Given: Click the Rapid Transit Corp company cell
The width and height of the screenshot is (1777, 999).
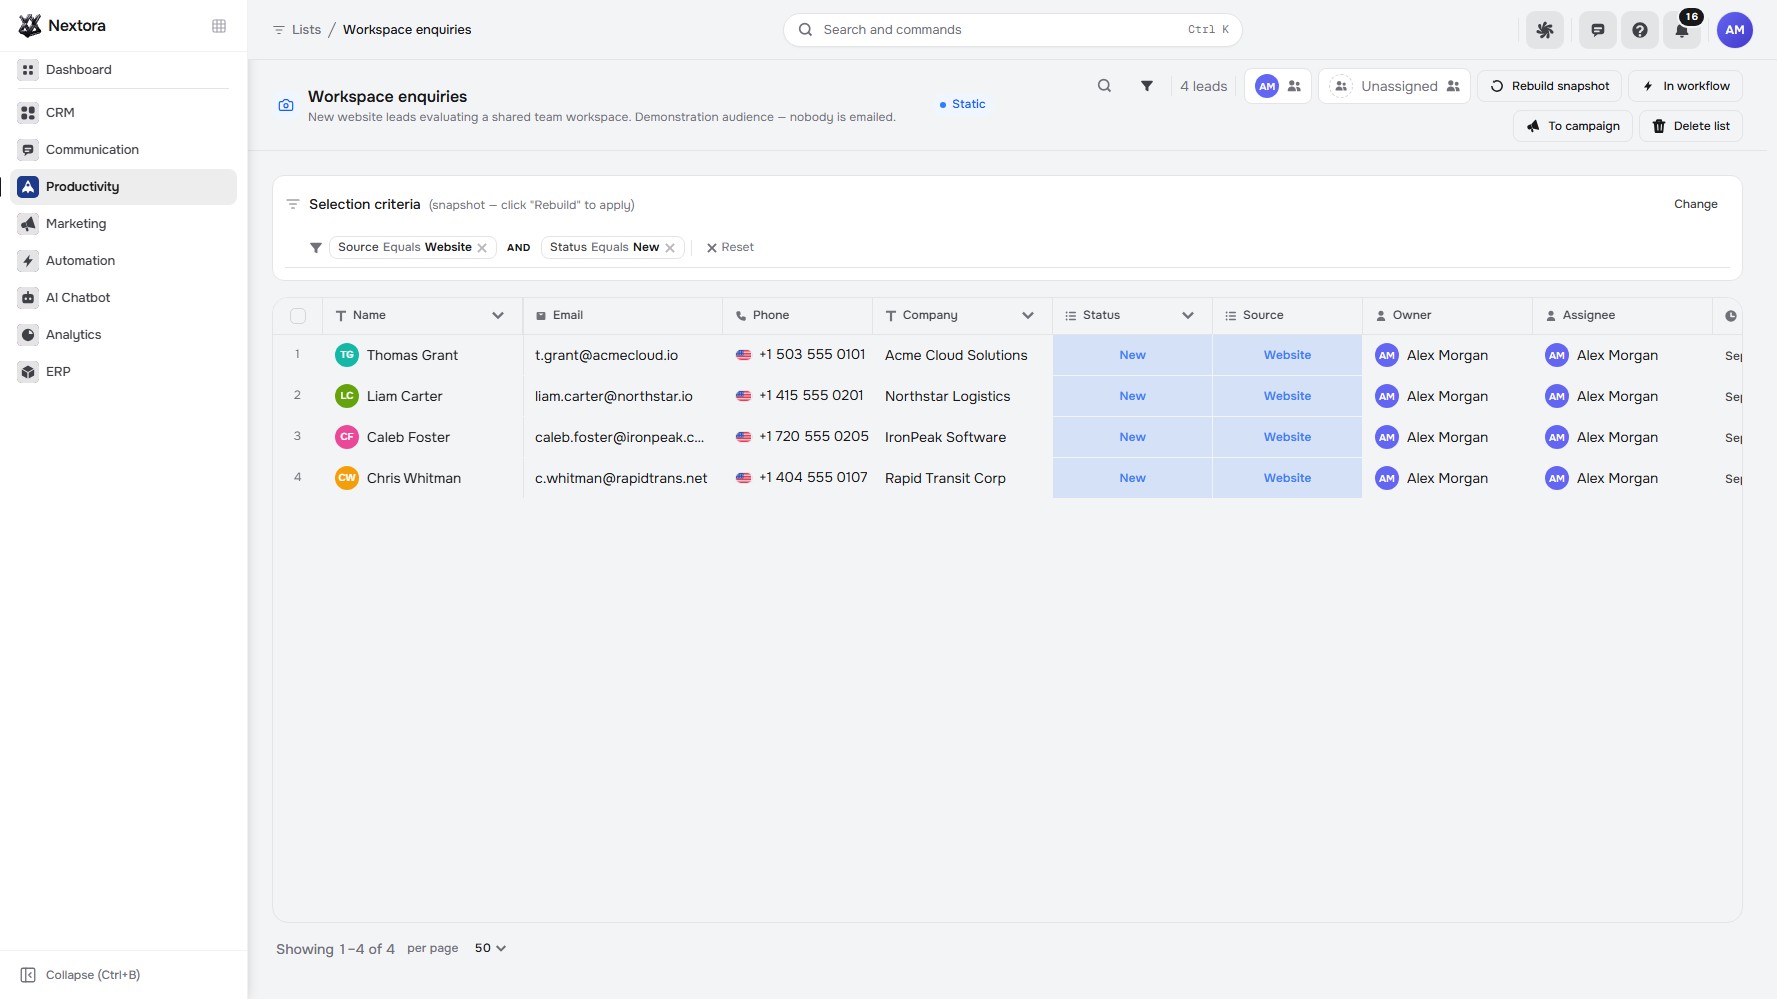Looking at the screenshot, I should tap(962, 478).
